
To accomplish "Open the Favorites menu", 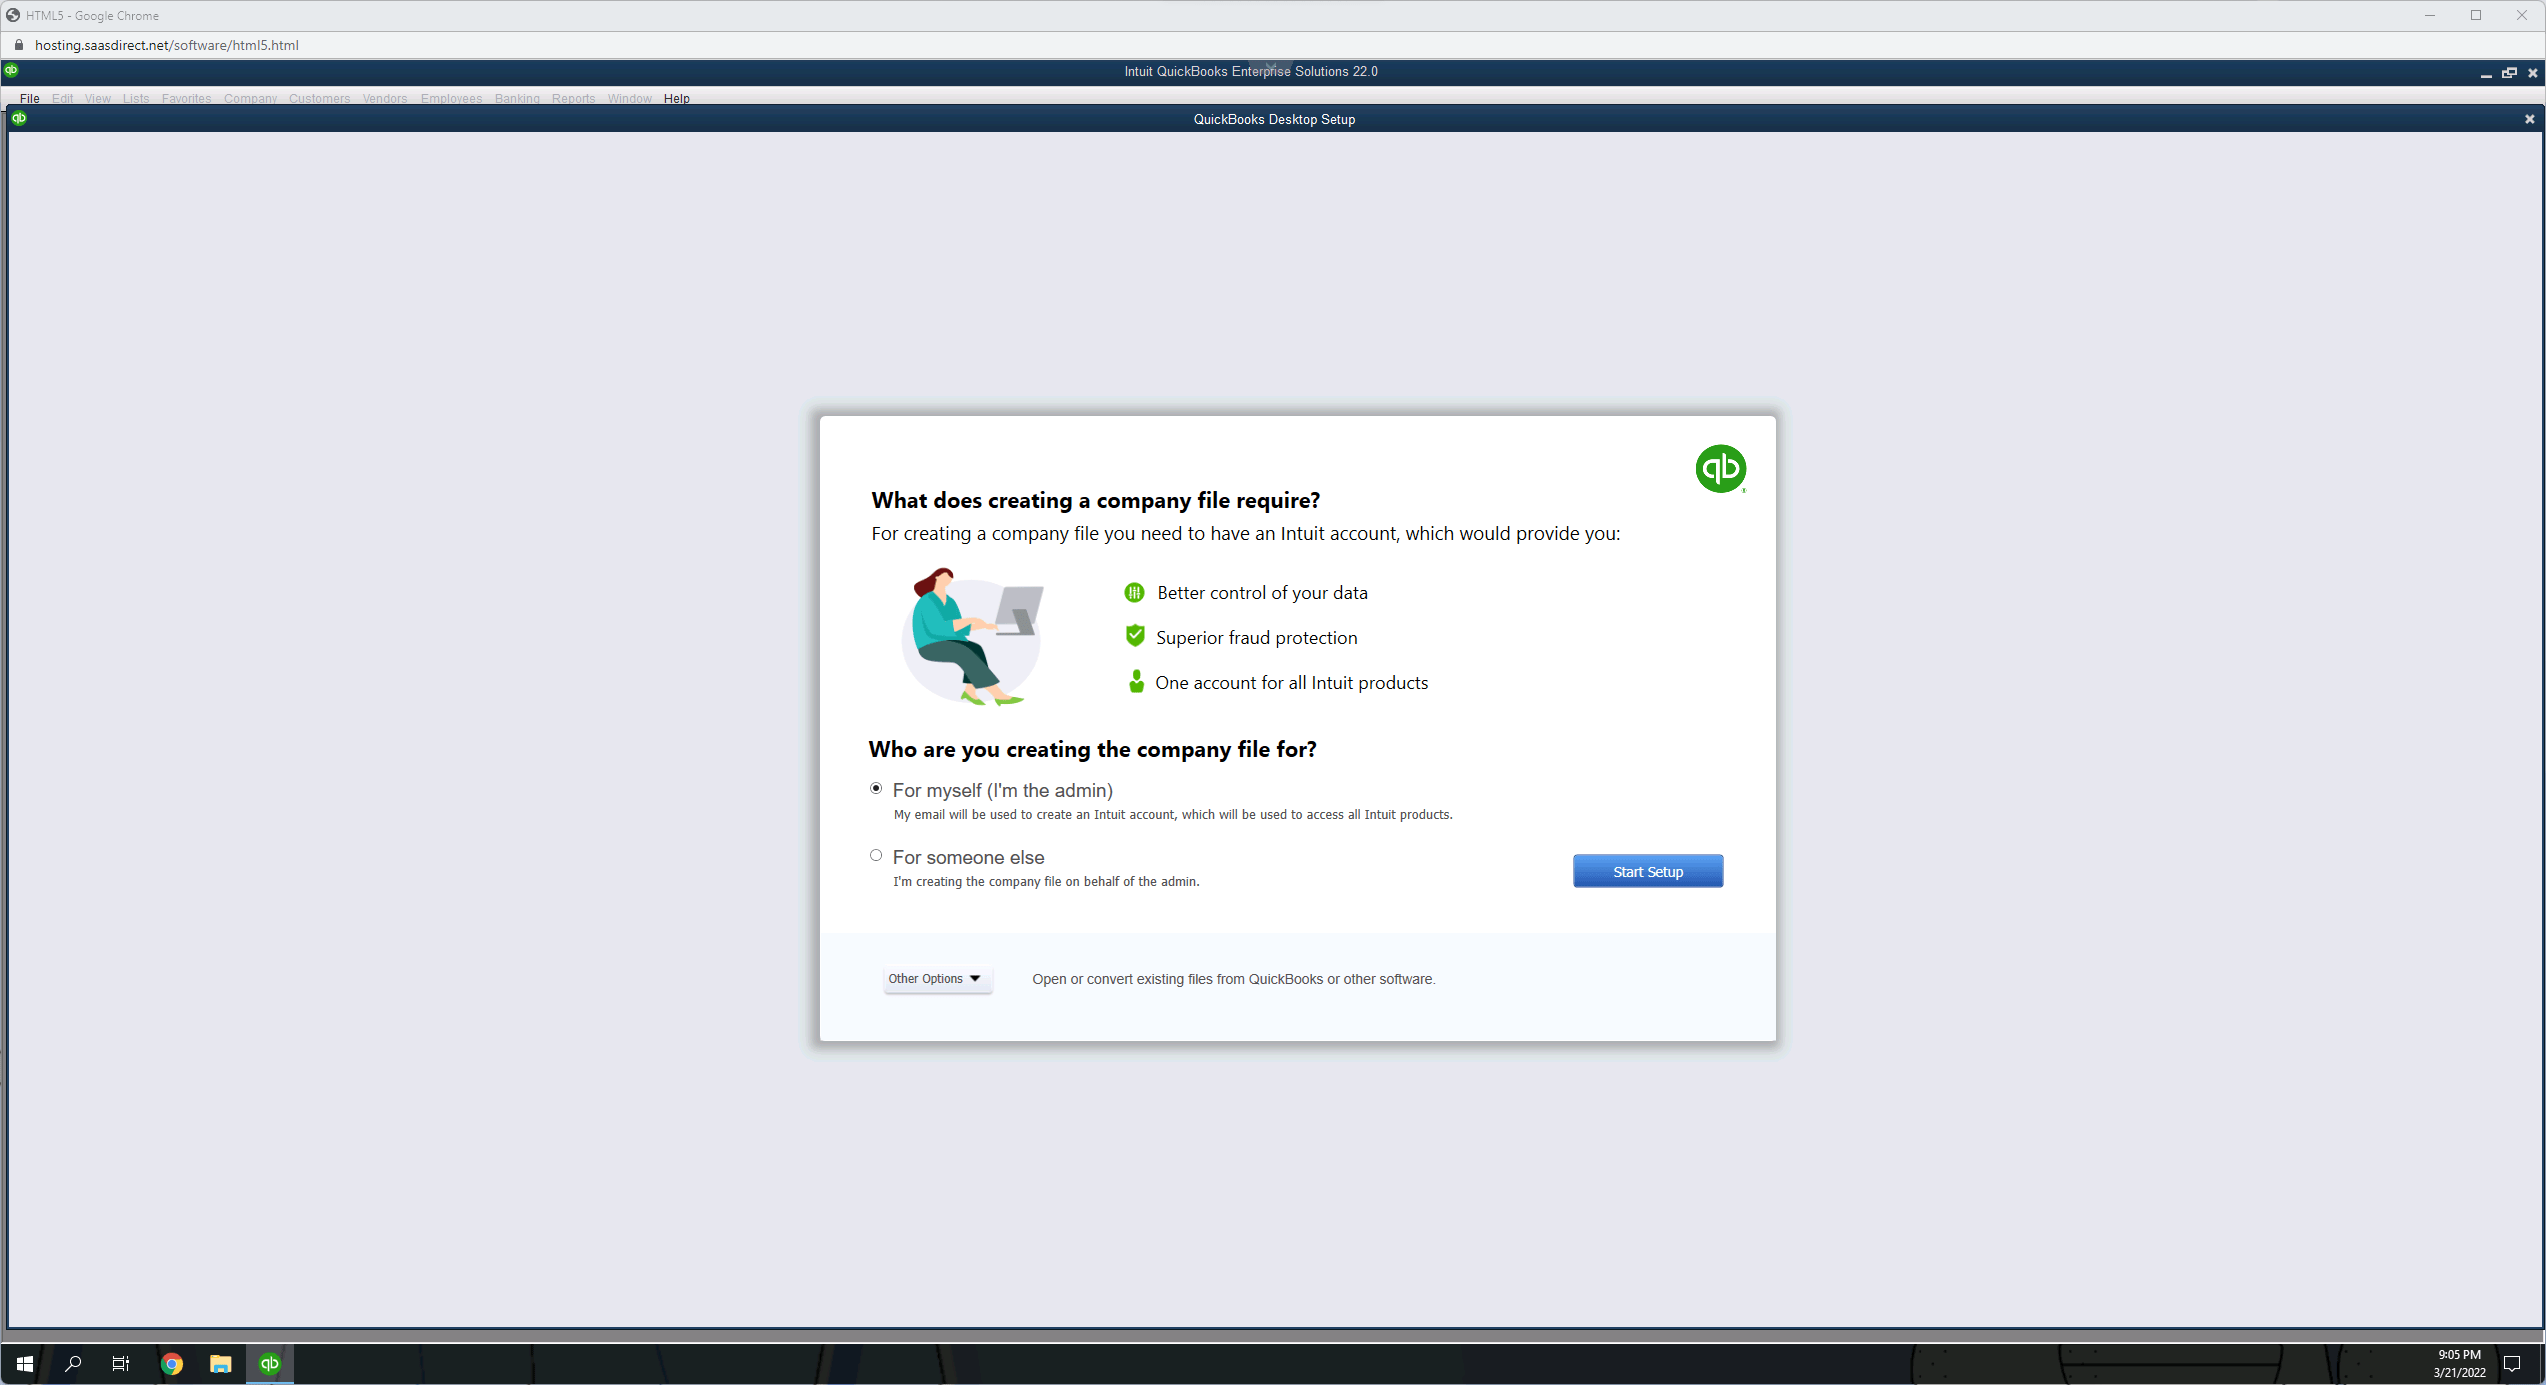I will (x=186, y=98).
